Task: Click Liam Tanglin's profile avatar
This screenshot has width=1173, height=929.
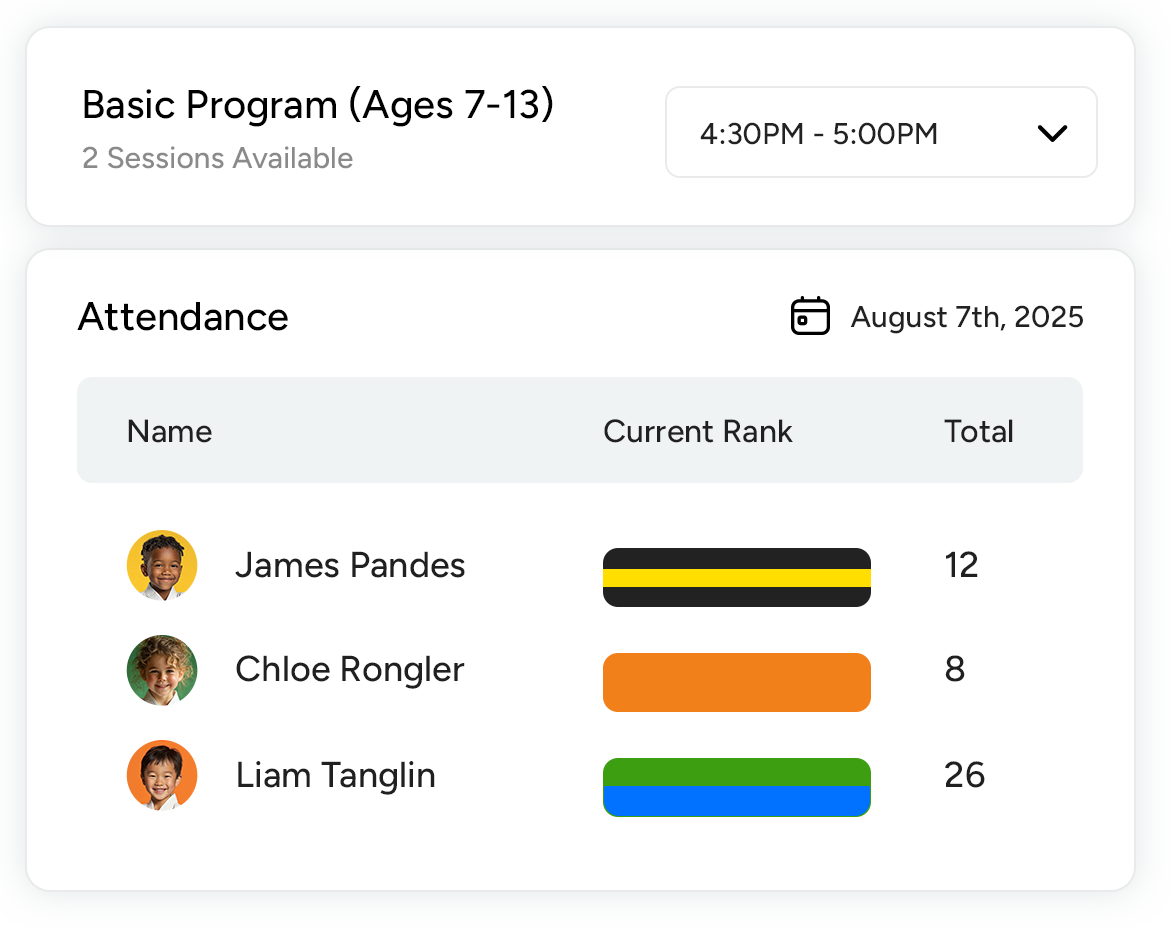Action: [162, 775]
